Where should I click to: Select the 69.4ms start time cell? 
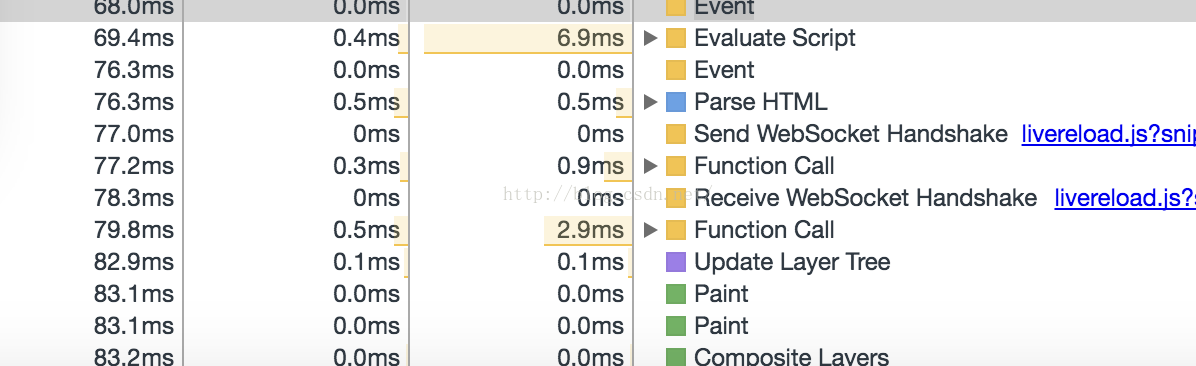click(x=92, y=37)
